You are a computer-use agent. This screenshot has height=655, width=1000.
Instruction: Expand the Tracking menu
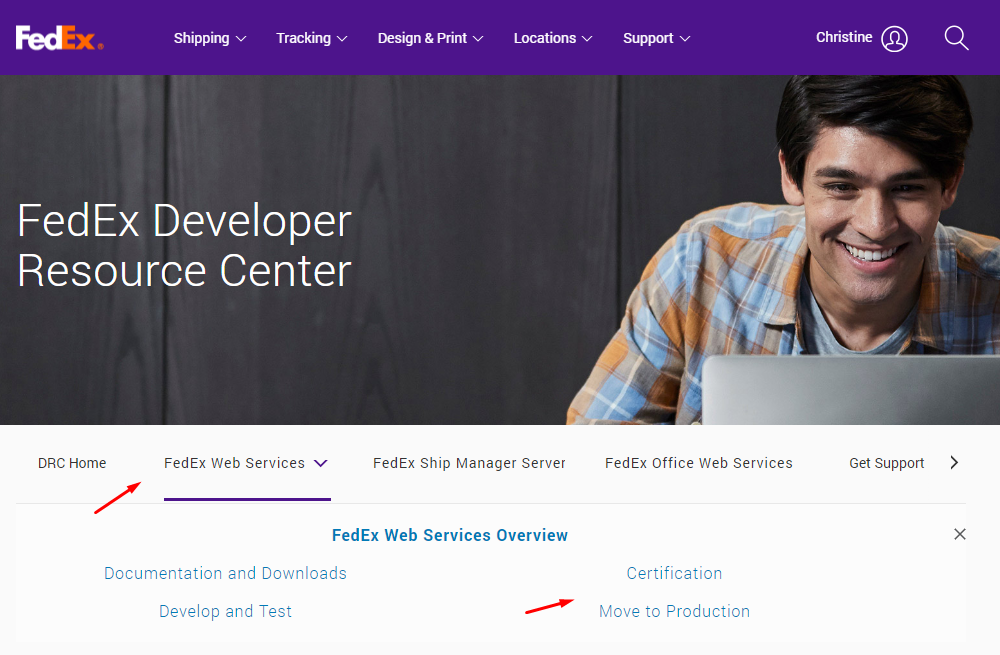pyautogui.click(x=311, y=38)
